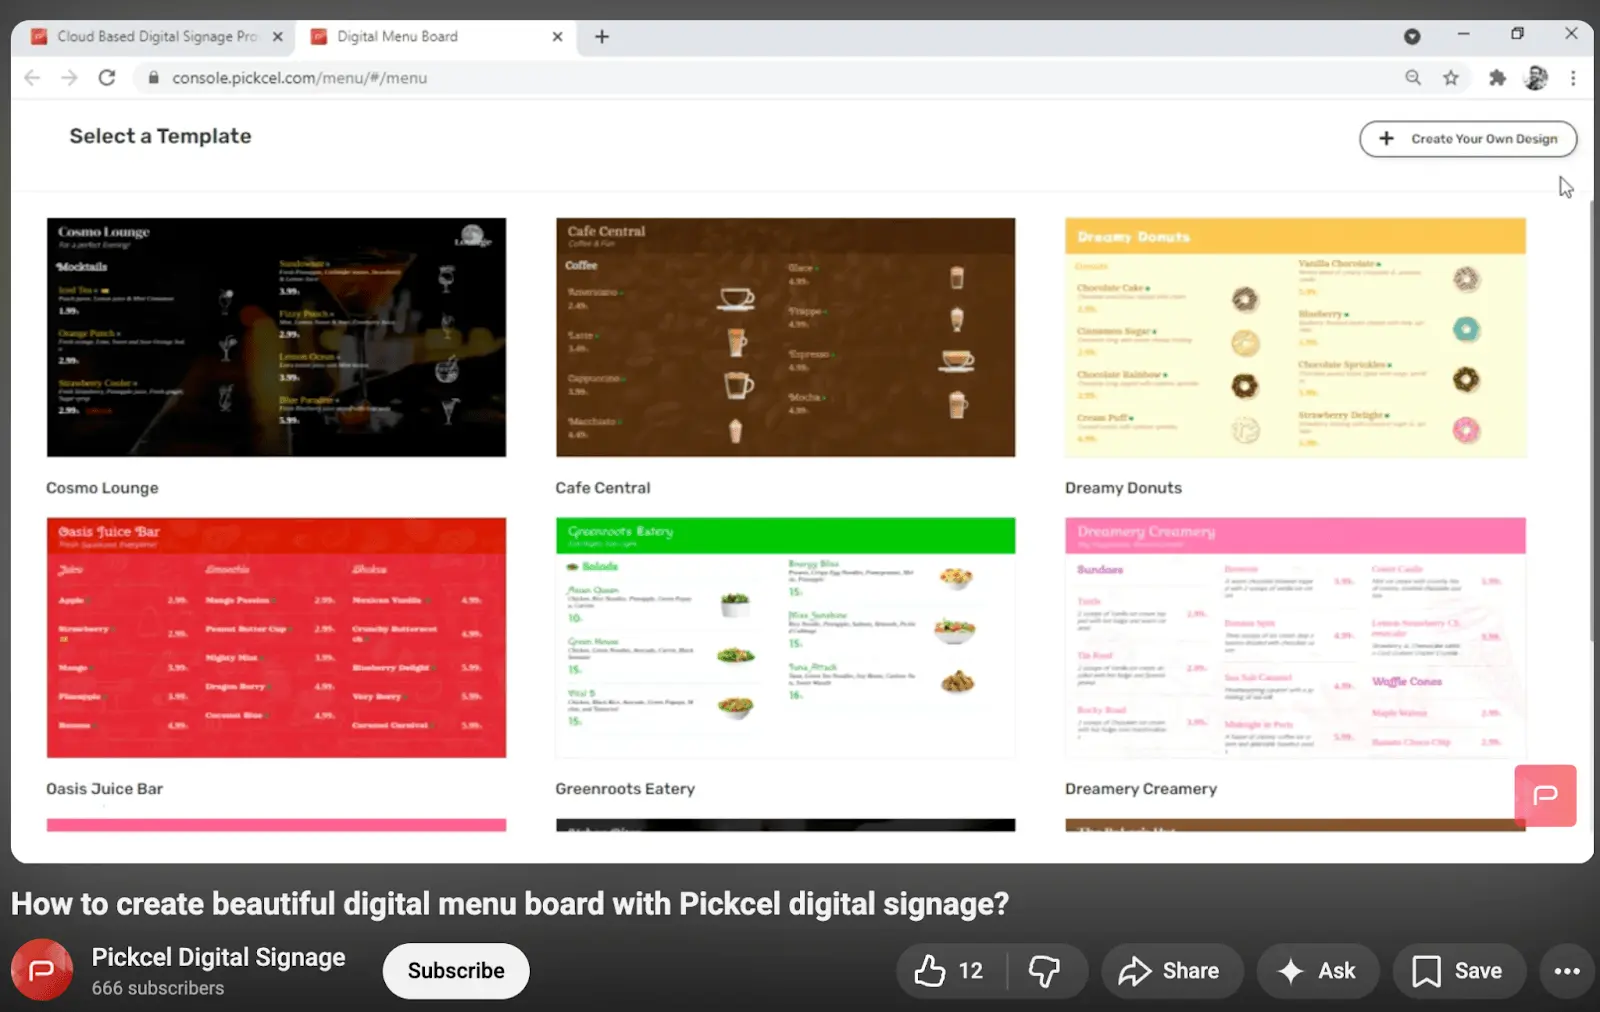Click the browser back arrow

(x=32, y=78)
